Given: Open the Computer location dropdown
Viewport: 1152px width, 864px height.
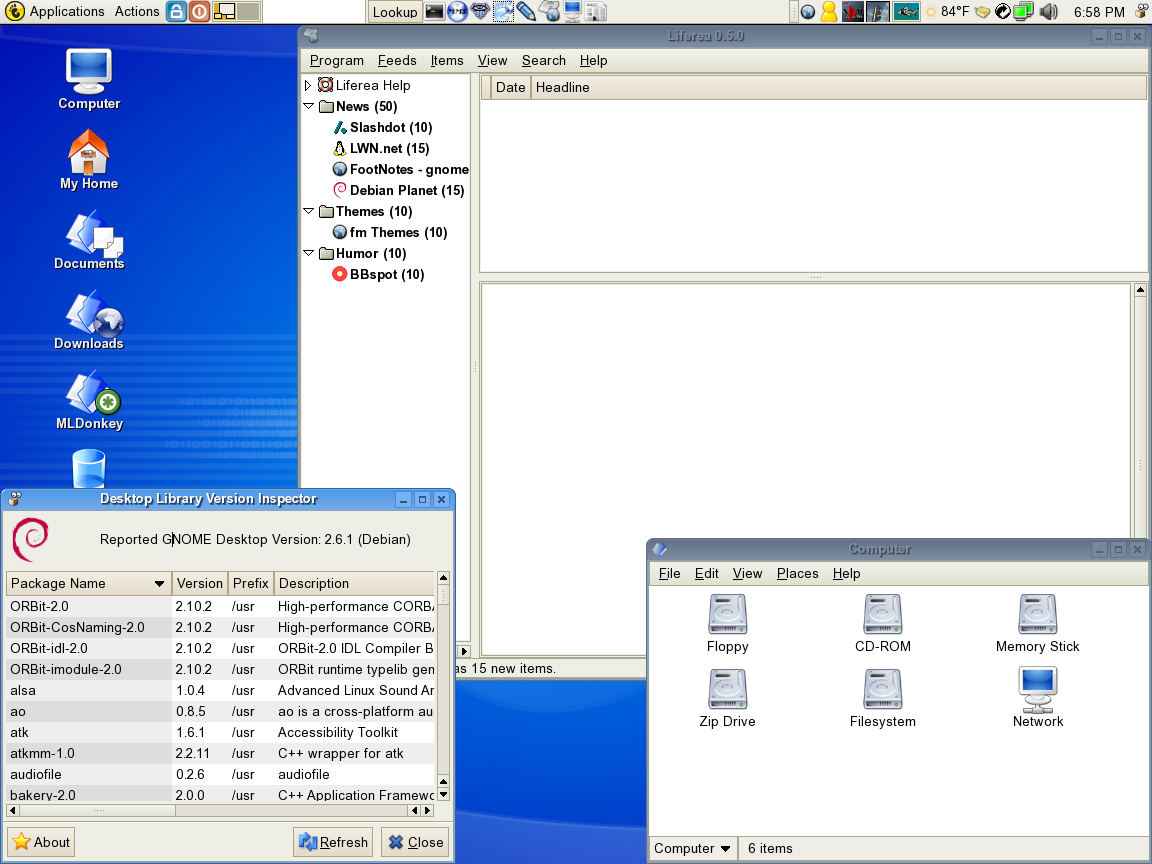Looking at the screenshot, I should pyautogui.click(x=692, y=849).
